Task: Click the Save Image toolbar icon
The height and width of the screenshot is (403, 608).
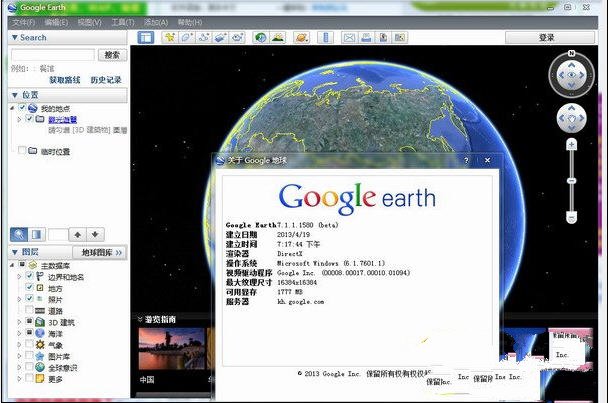Action: coord(383,38)
